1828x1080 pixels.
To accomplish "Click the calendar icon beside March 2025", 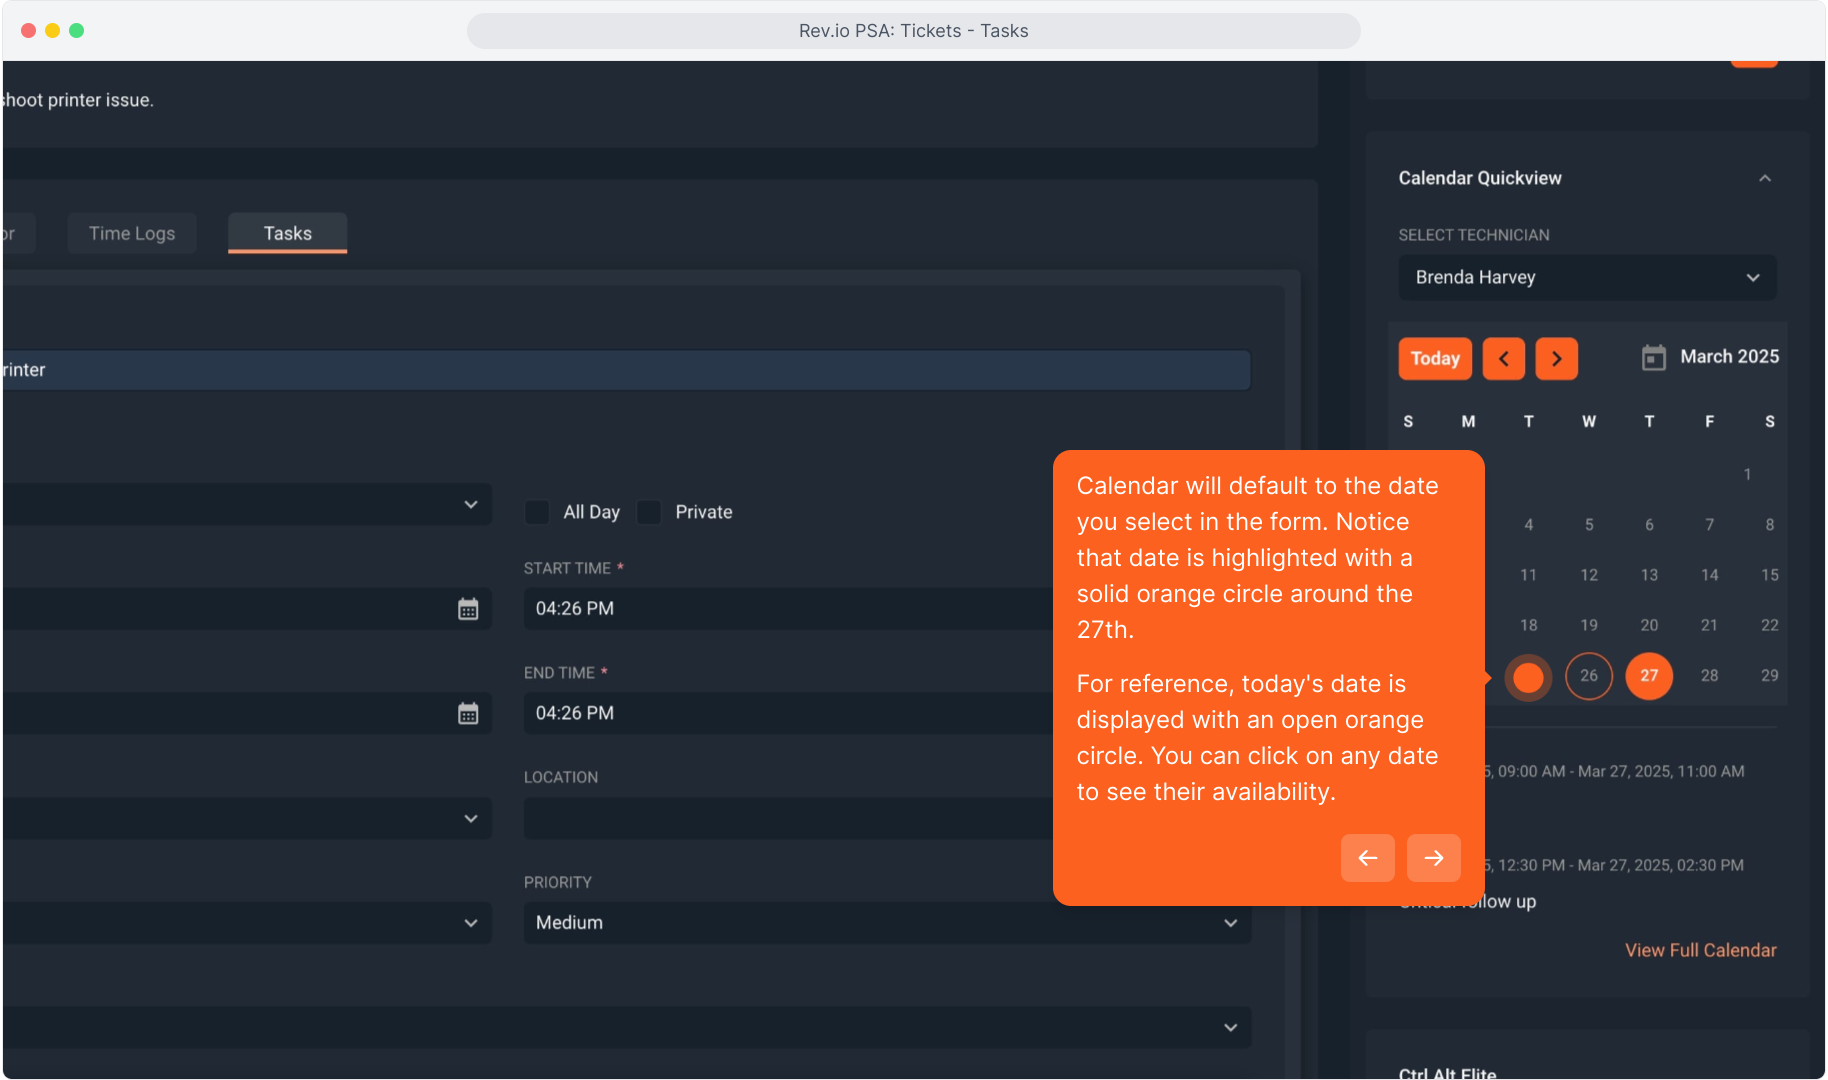I will [x=1653, y=358].
